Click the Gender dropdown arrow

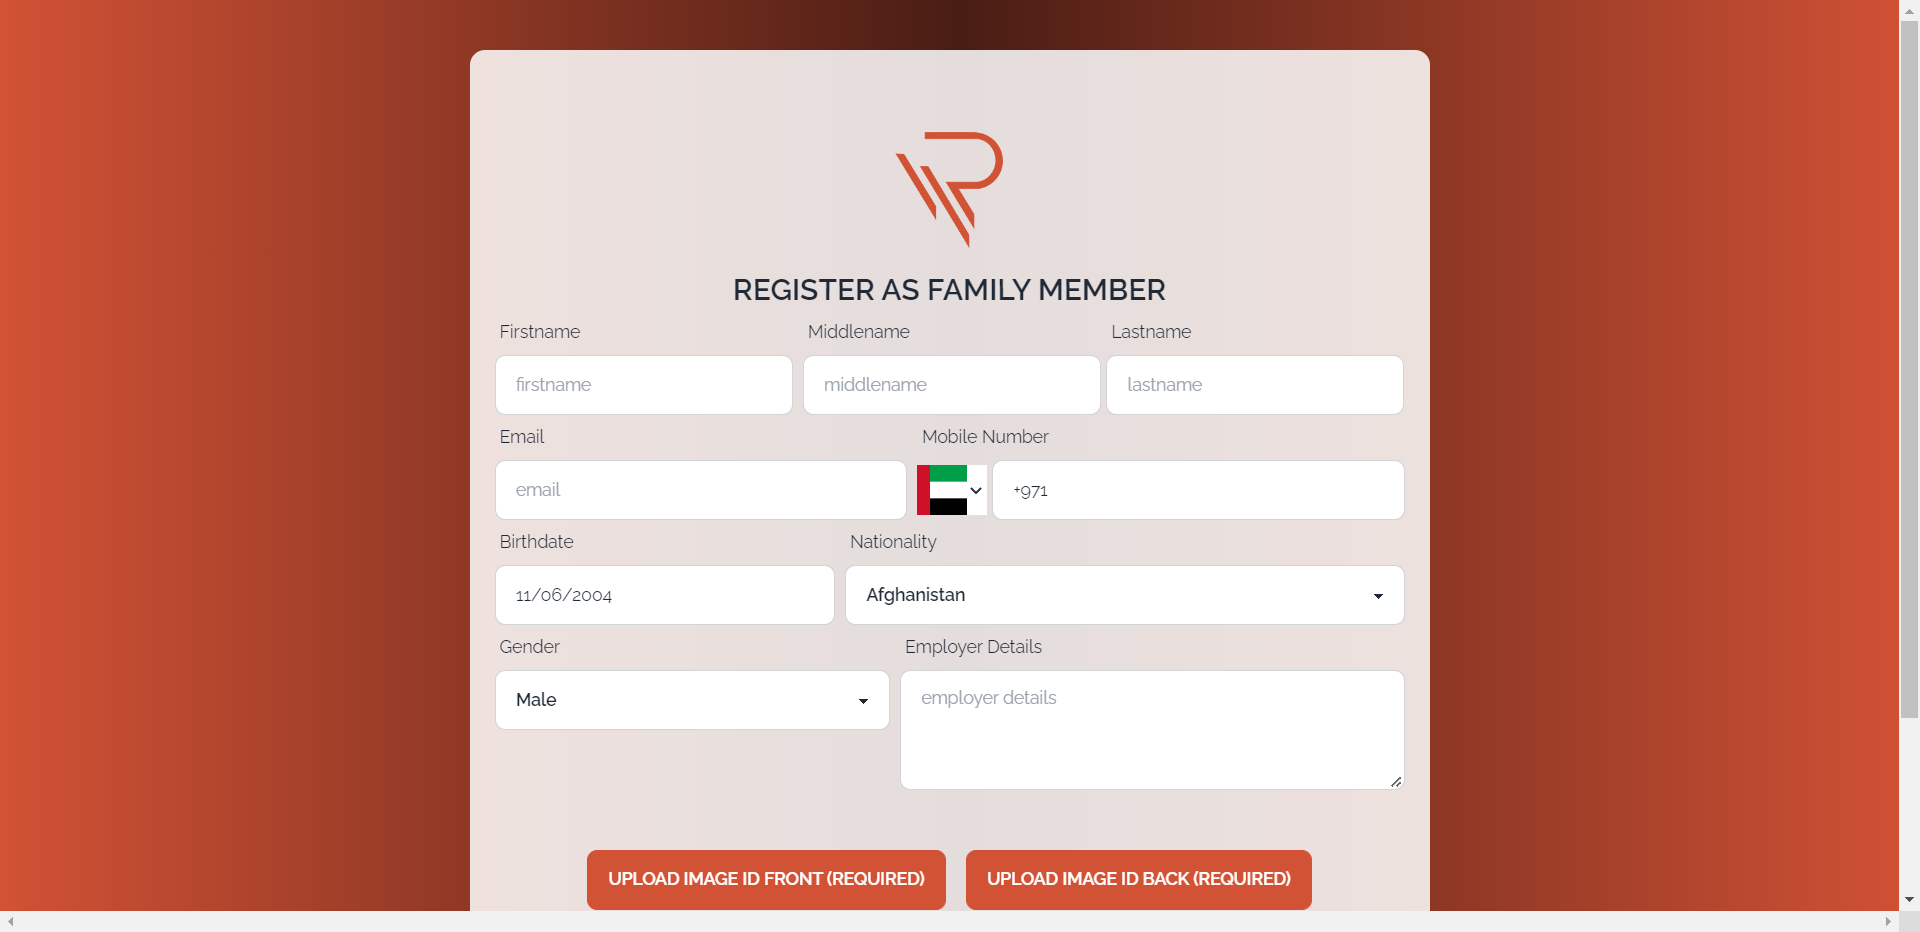(x=863, y=701)
